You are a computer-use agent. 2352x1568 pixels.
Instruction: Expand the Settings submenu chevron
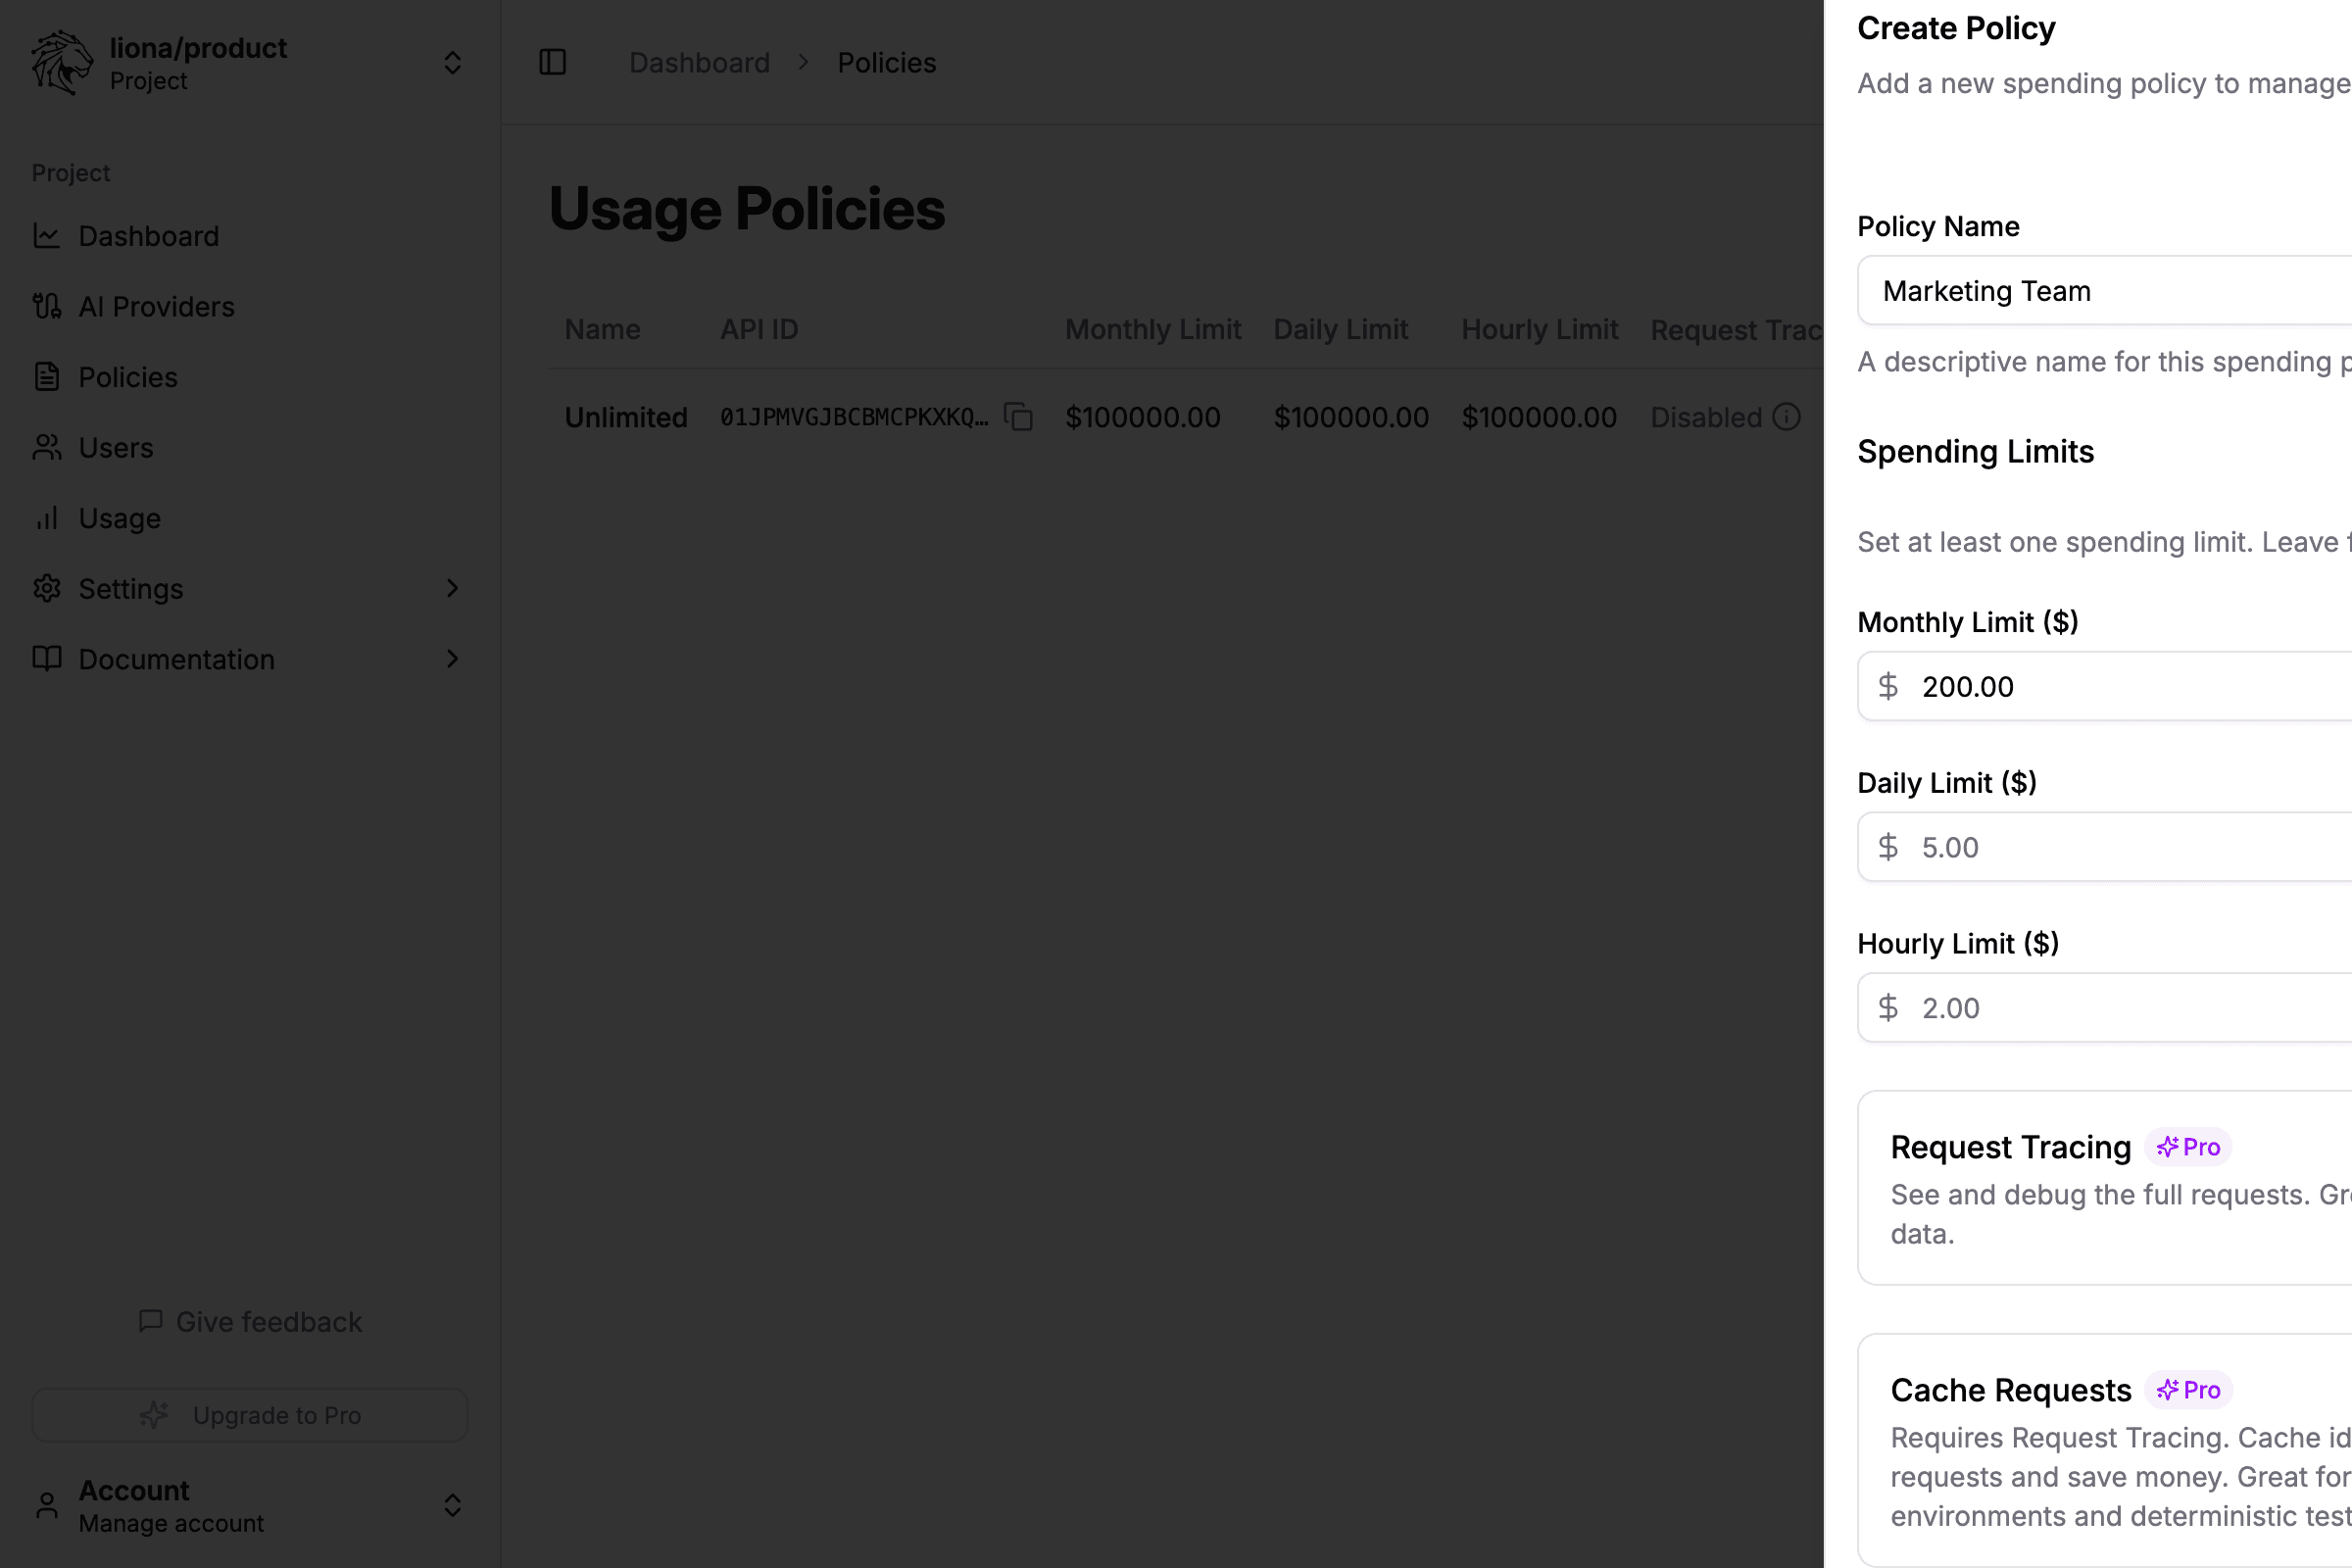tap(452, 588)
